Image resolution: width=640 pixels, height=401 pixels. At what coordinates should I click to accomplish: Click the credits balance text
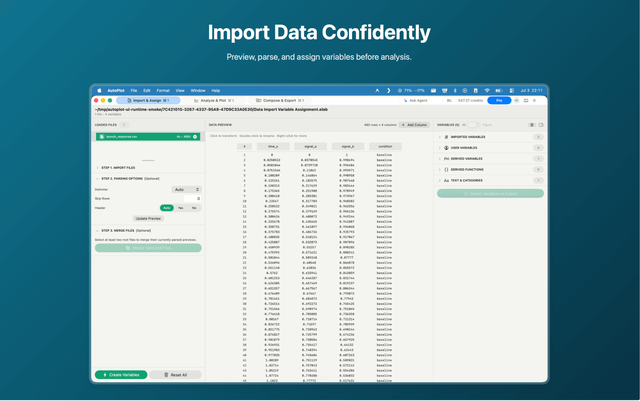click(470, 100)
